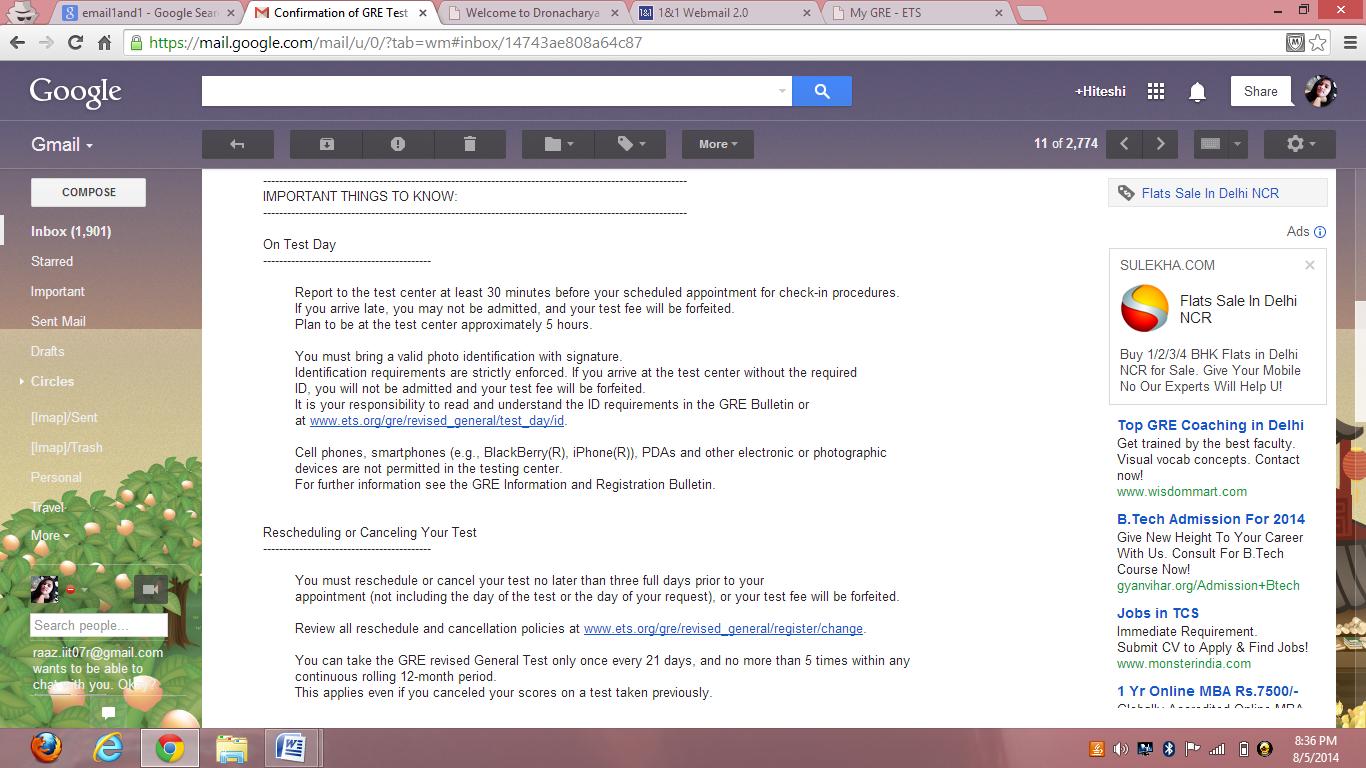Click the blue Google search button
1366x768 pixels.
[x=822, y=91]
